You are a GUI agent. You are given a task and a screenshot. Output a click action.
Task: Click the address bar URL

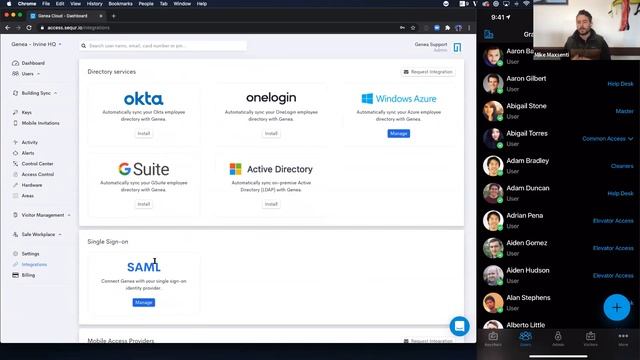click(78, 28)
